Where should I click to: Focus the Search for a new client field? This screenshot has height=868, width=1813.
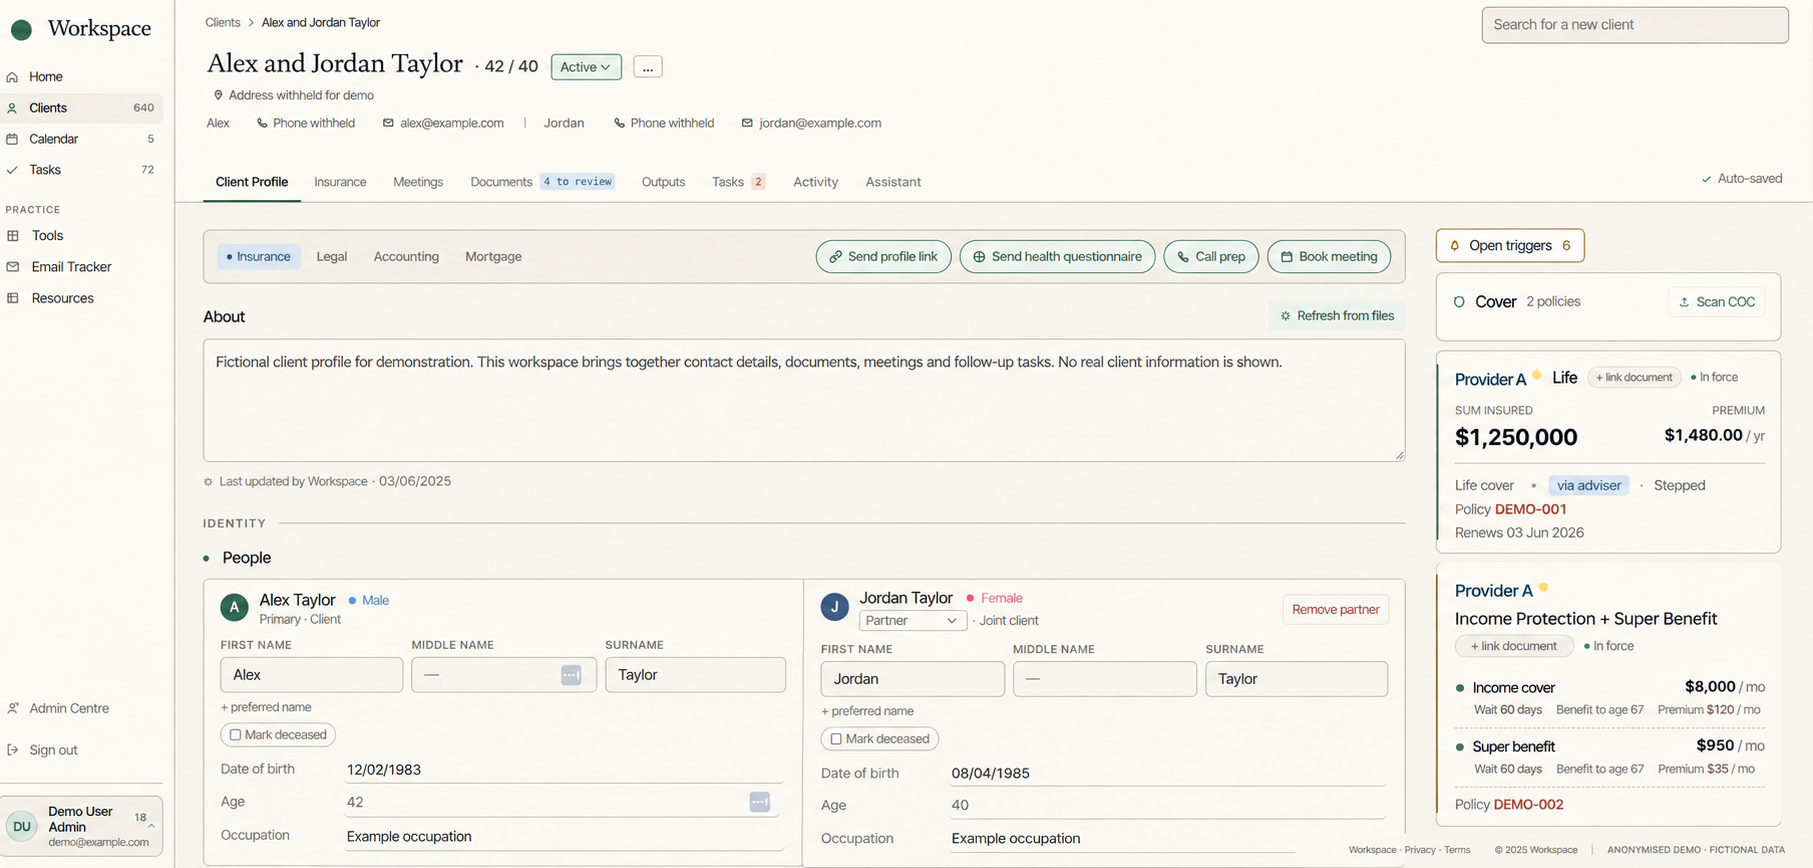coord(1635,25)
